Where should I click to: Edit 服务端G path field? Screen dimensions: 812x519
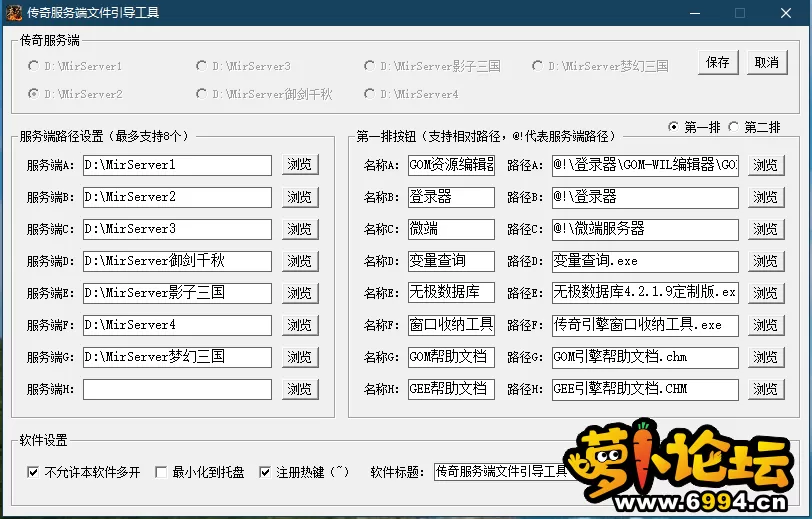tap(177, 357)
